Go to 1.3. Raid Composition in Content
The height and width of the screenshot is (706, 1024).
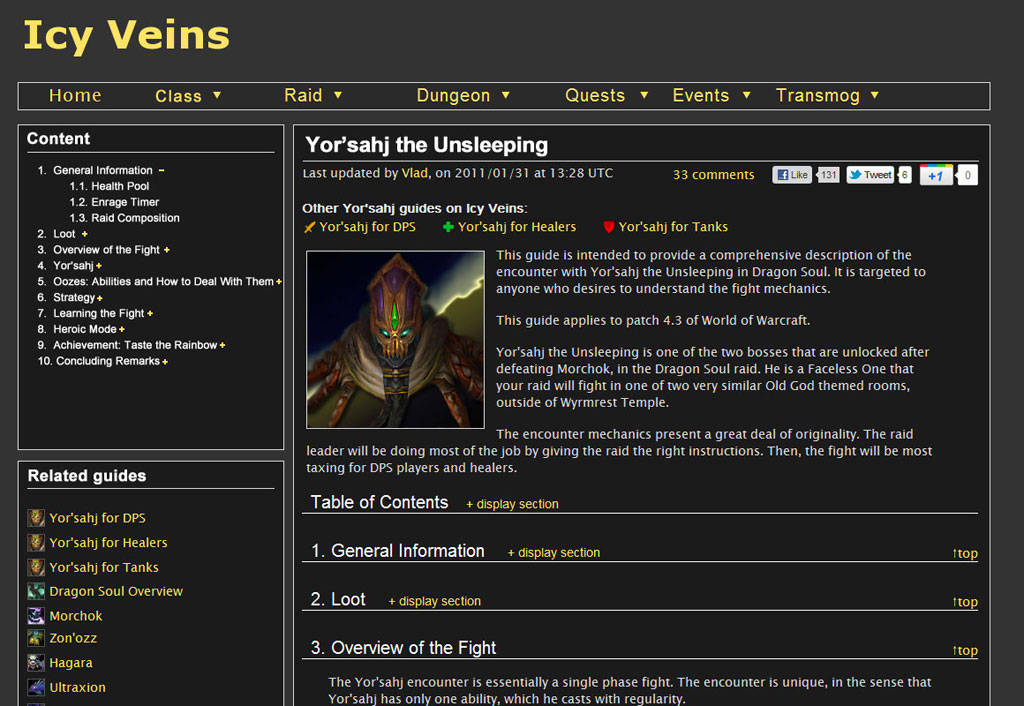124,218
